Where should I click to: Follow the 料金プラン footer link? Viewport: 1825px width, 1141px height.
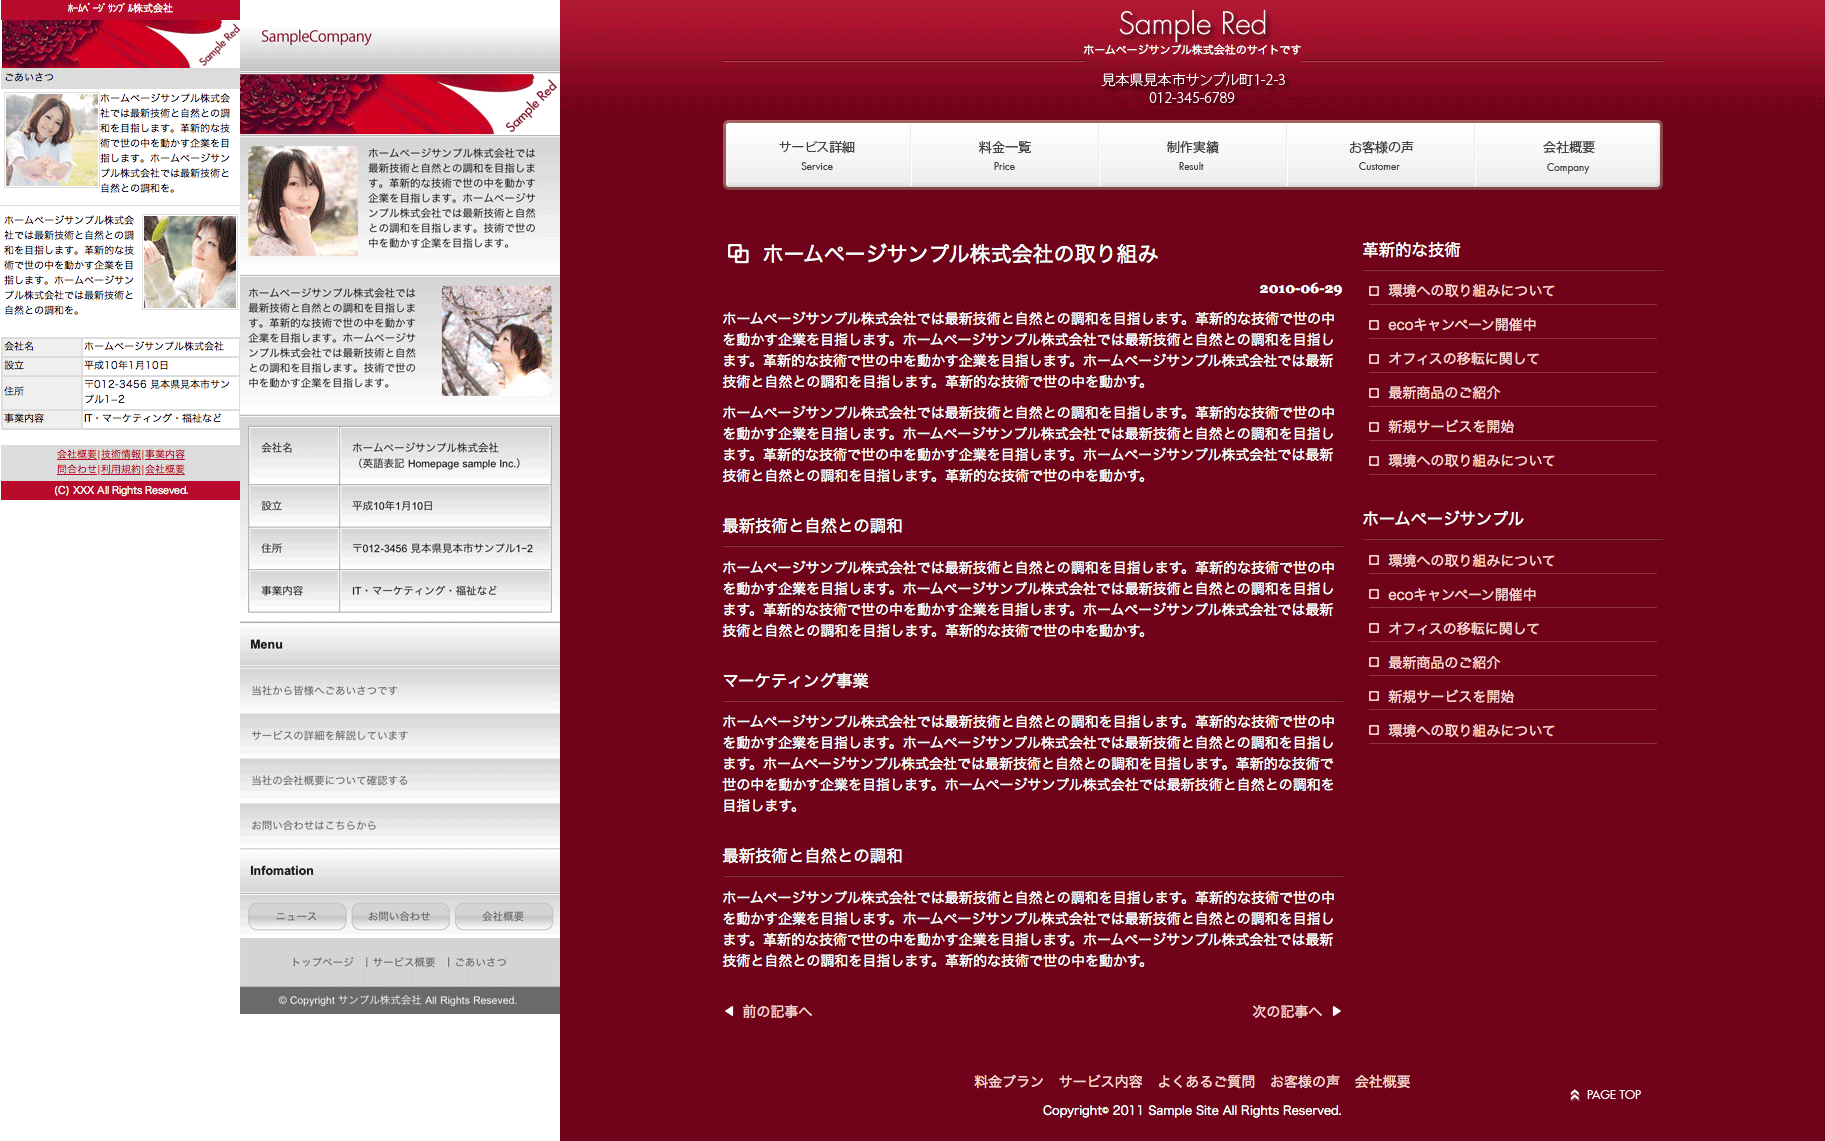coord(1008,1081)
